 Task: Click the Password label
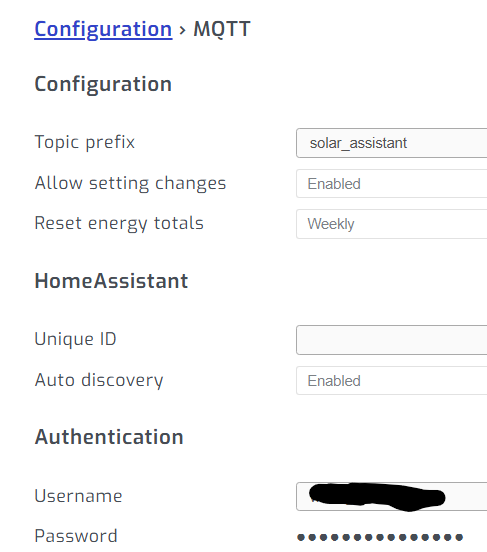click(x=76, y=536)
